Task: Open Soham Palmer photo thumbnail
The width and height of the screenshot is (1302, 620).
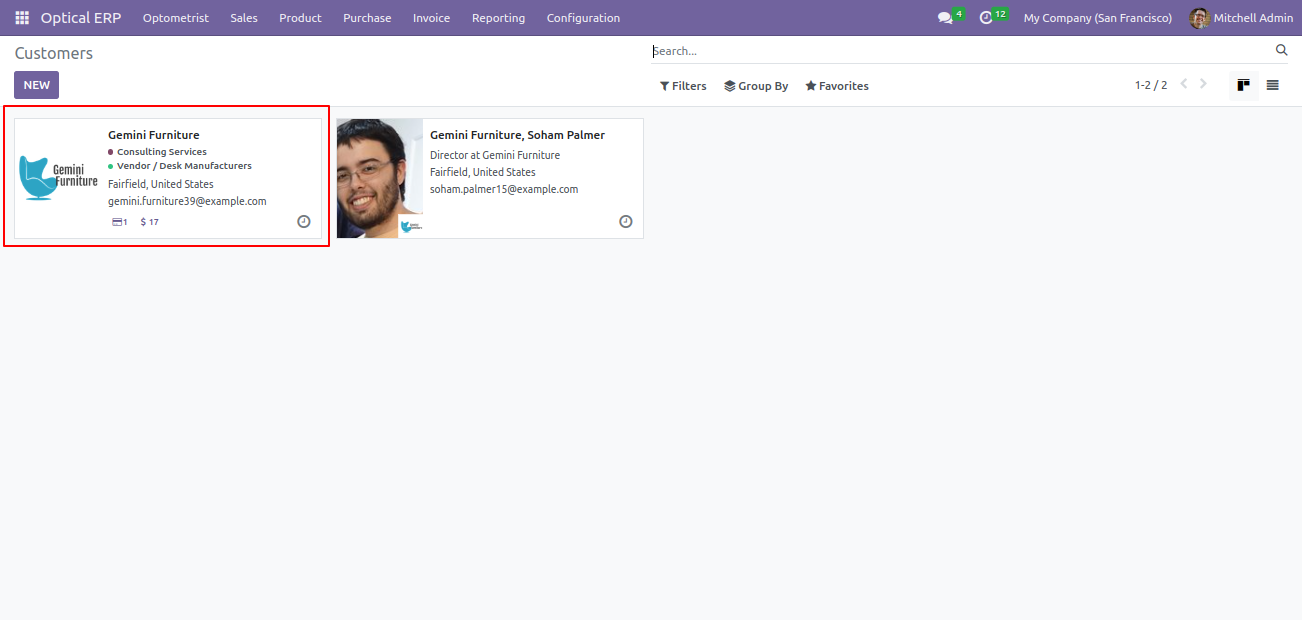Action: (380, 178)
